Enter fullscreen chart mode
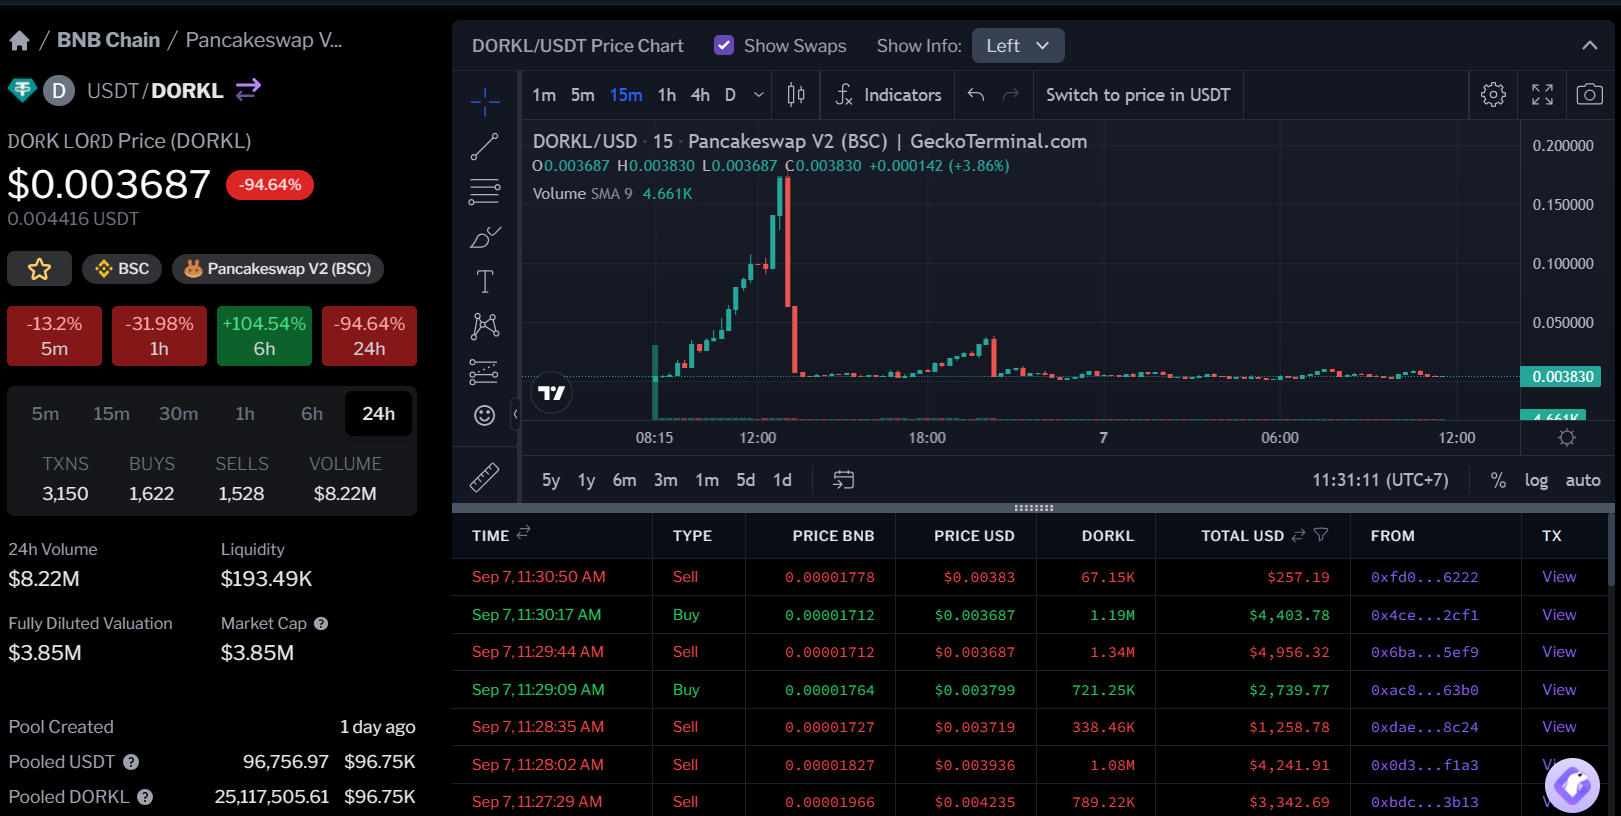This screenshot has height=816, width=1621. 1542,95
